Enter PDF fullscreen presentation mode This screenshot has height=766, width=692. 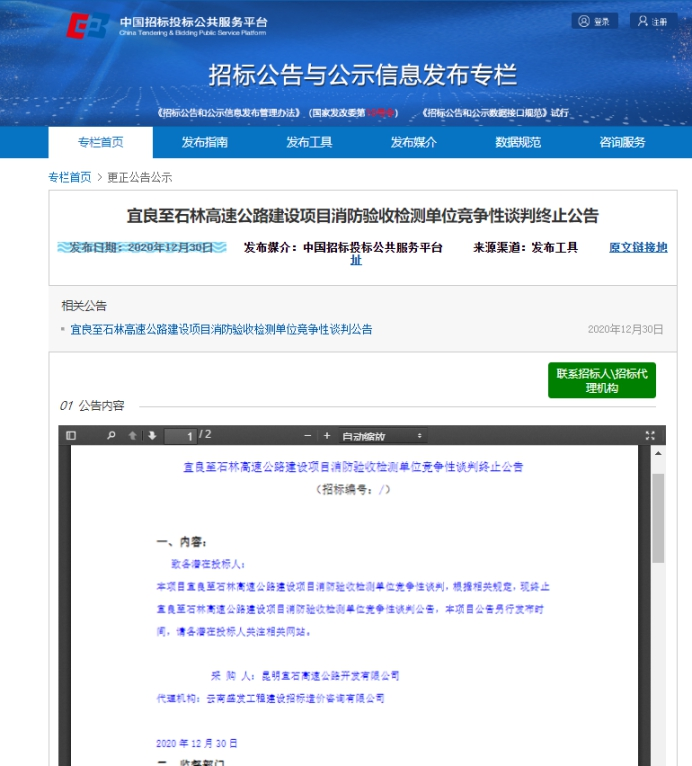tap(649, 436)
